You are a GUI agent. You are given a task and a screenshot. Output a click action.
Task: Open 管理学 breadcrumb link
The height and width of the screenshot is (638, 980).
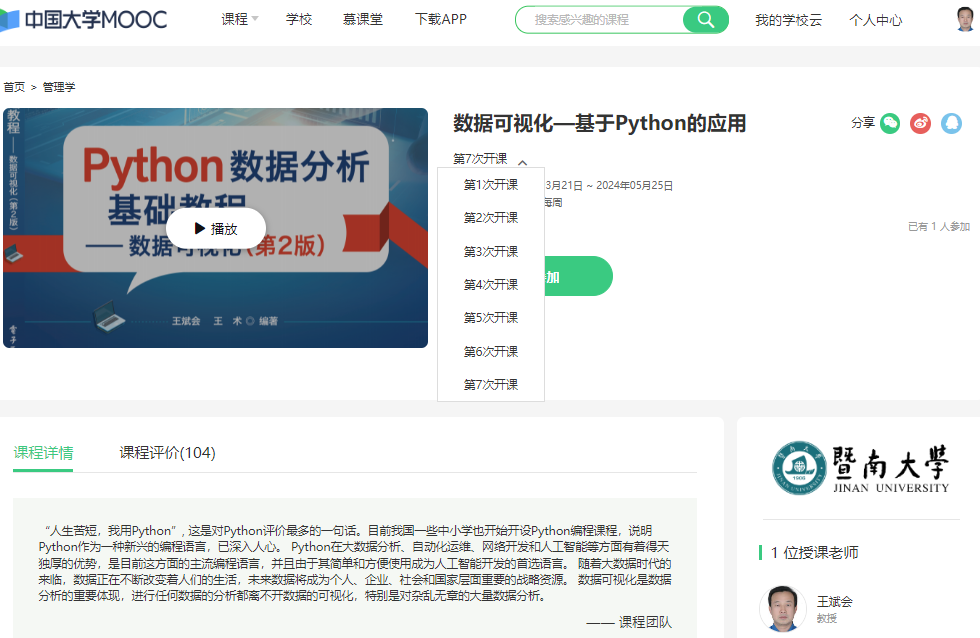coord(59,87)
